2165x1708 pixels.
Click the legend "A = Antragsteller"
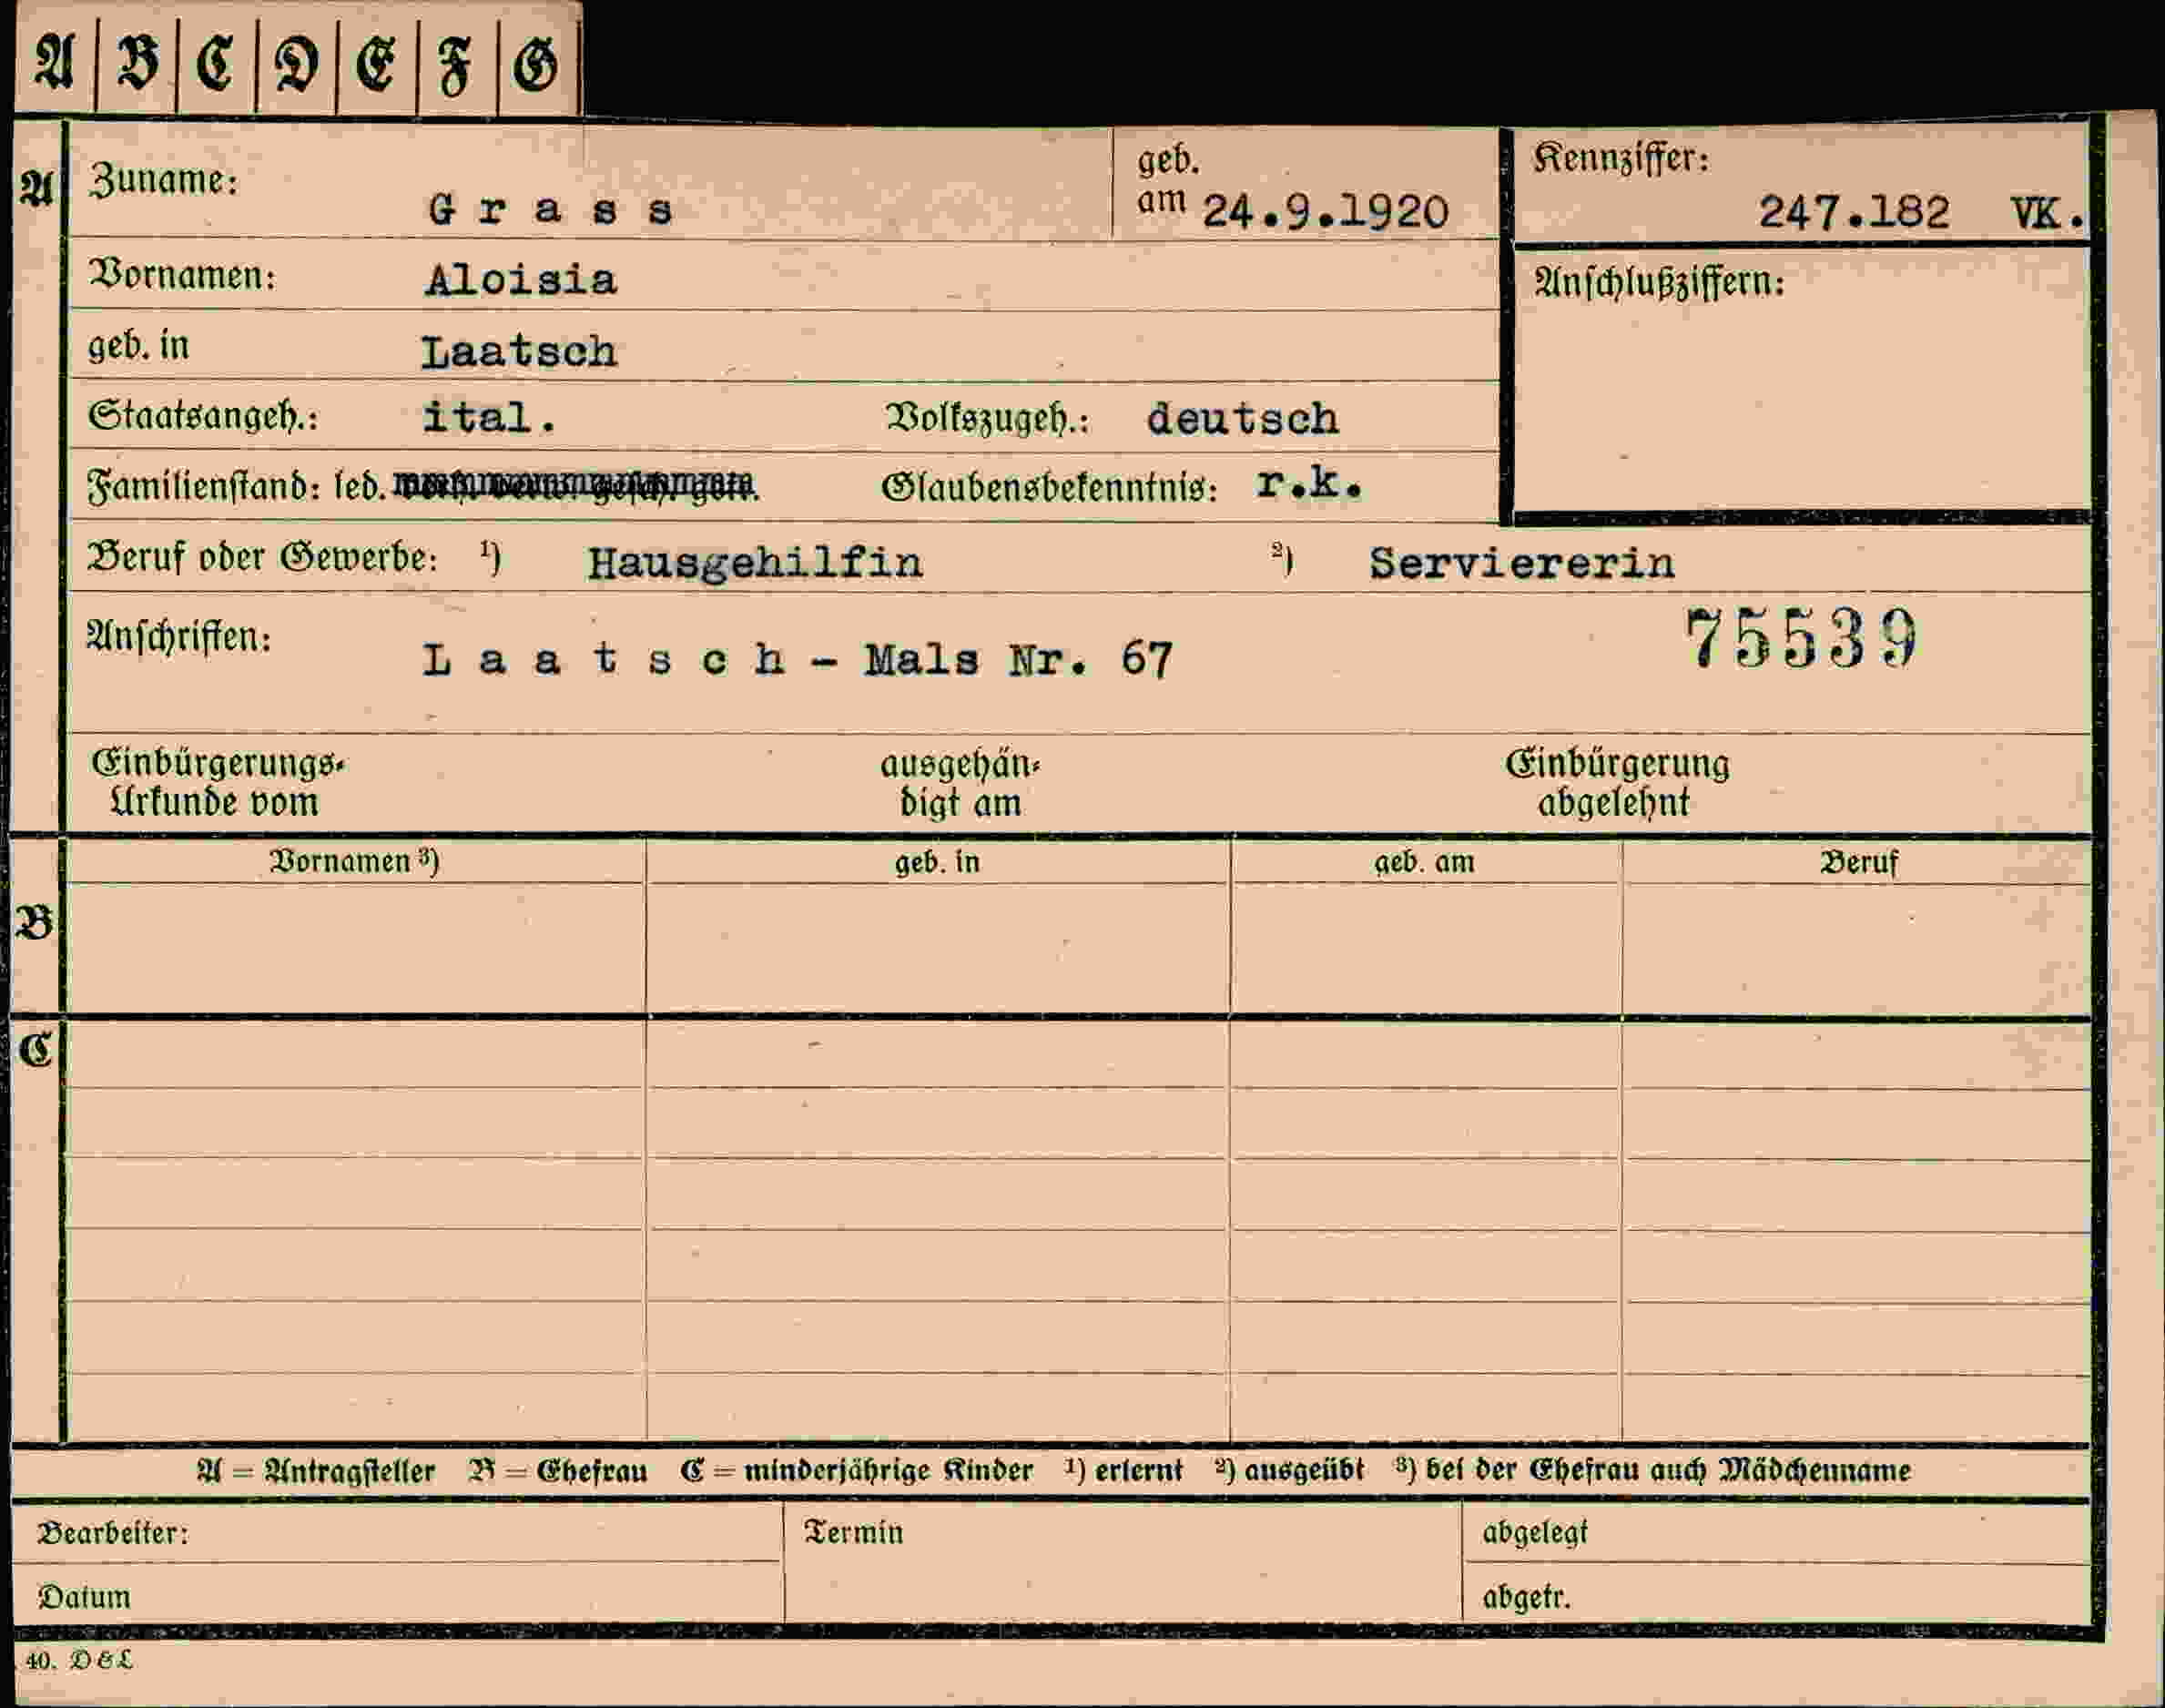click(x=316, y=1471)
